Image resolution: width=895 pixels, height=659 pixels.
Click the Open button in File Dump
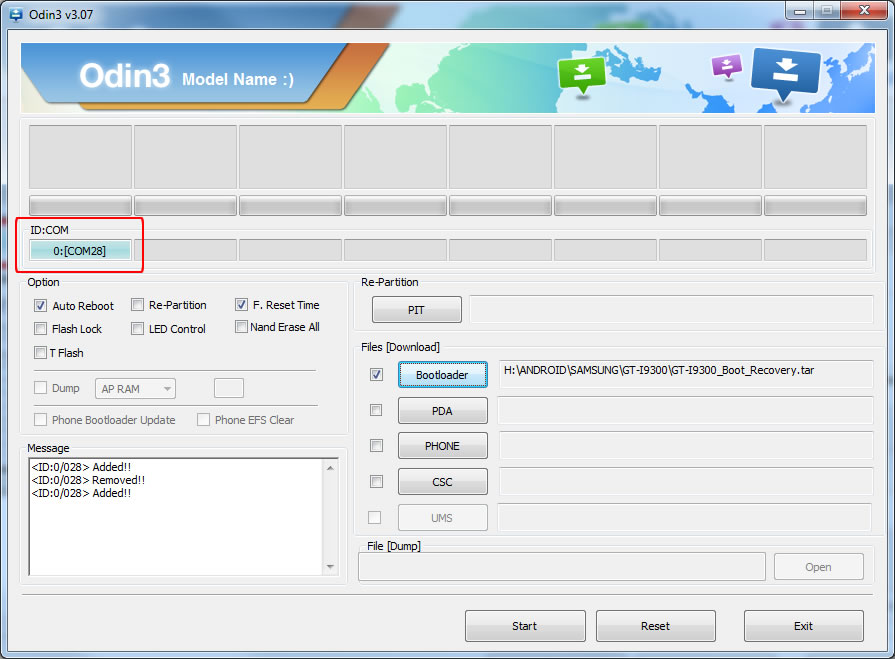click(x=819, y=567)
